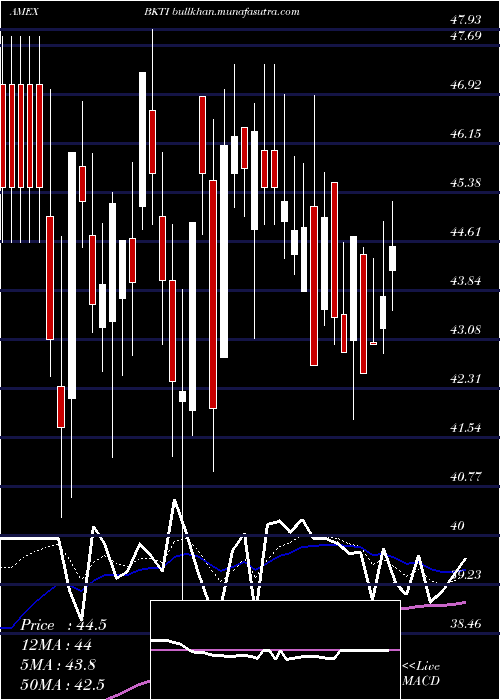Click the 47.69 price axis label
500x700 pixels.
click(466, 36)
